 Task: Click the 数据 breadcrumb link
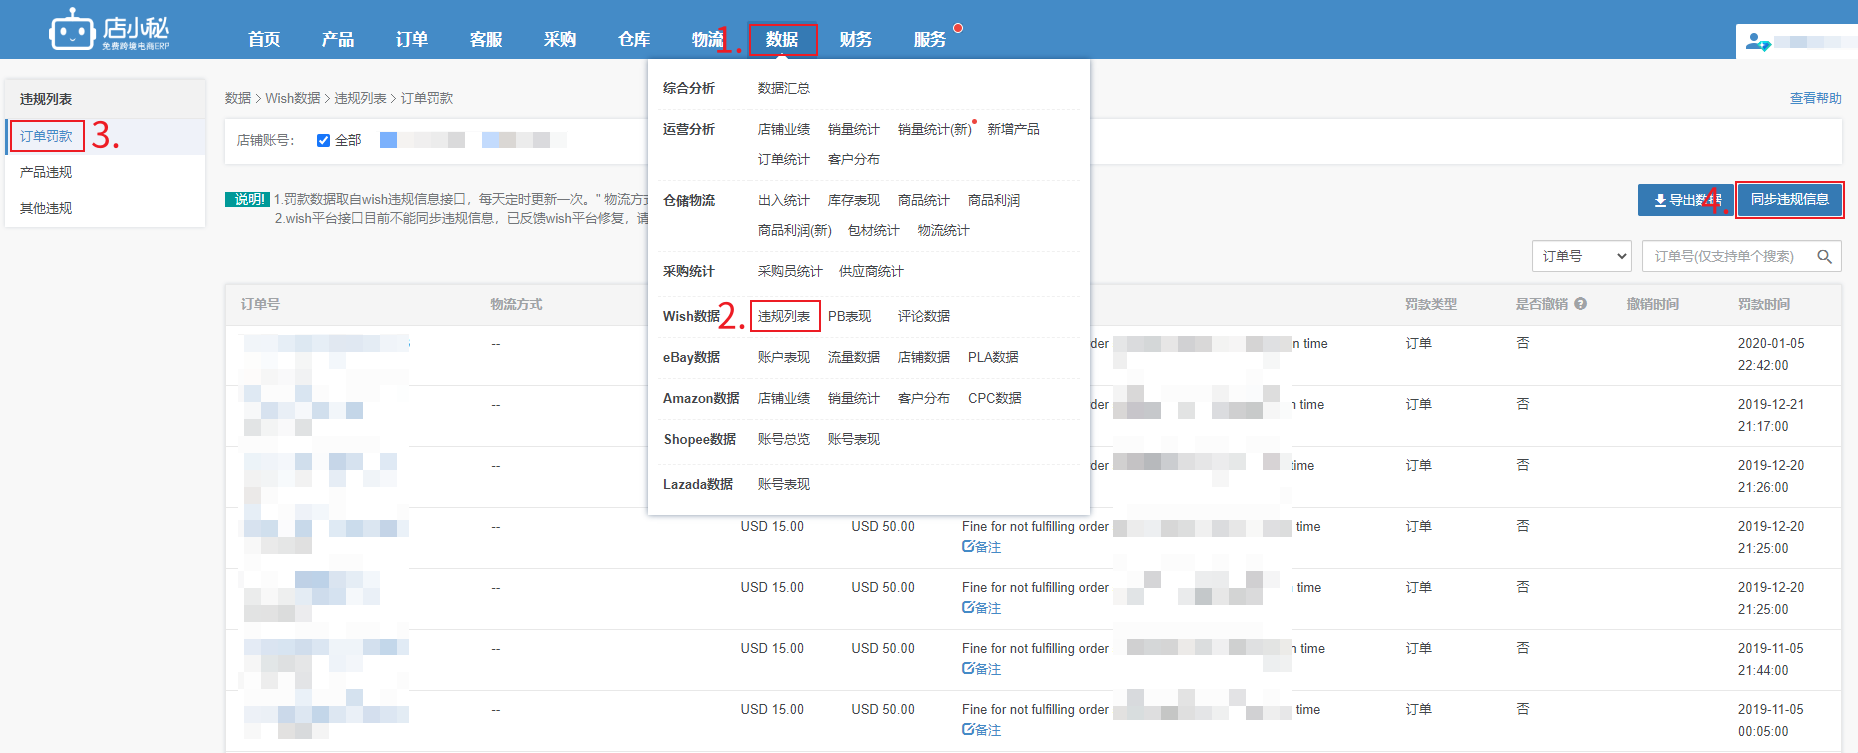point(238,98)
